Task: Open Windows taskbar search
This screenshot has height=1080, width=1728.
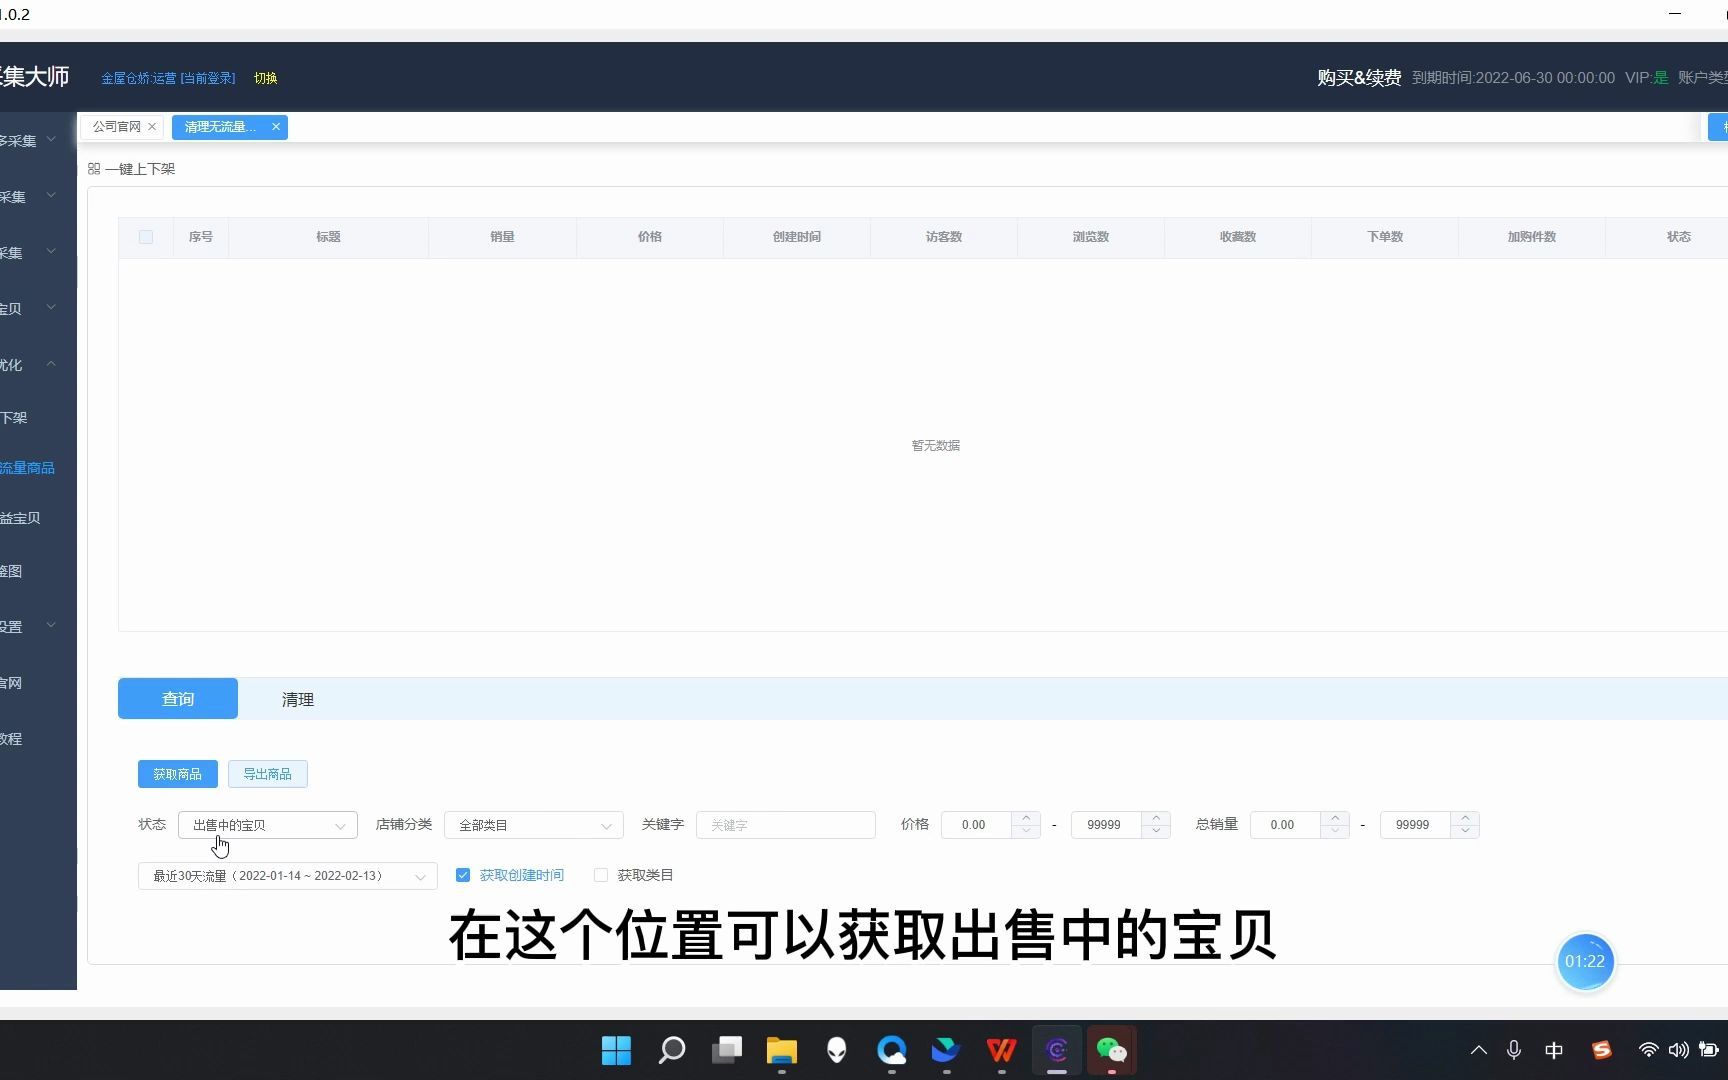Action: (672, 1050)
